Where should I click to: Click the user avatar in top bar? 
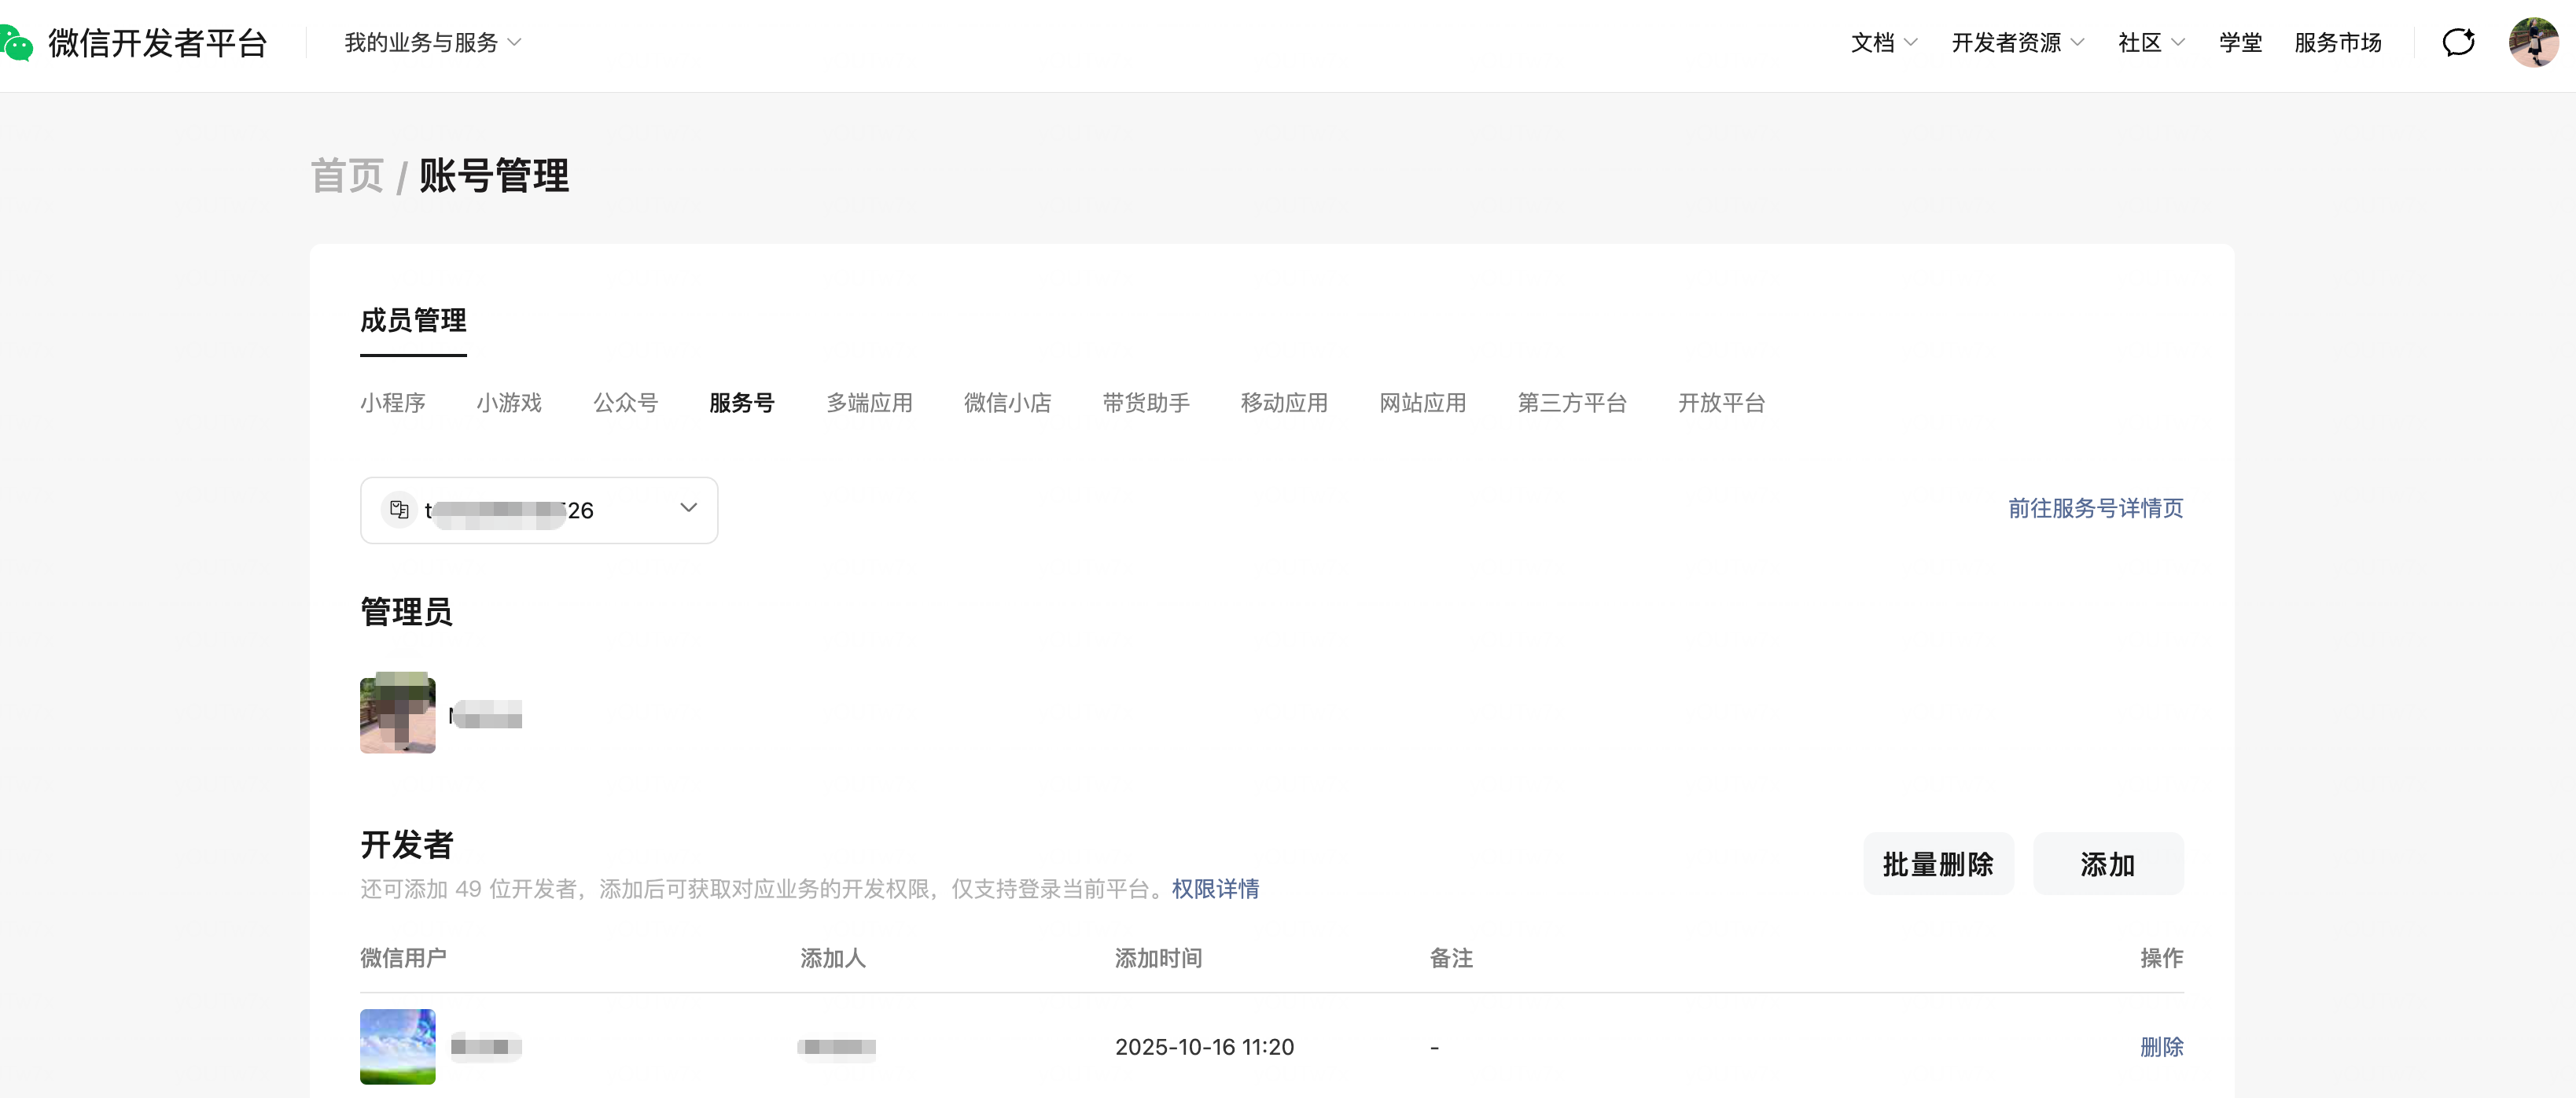2532,42
